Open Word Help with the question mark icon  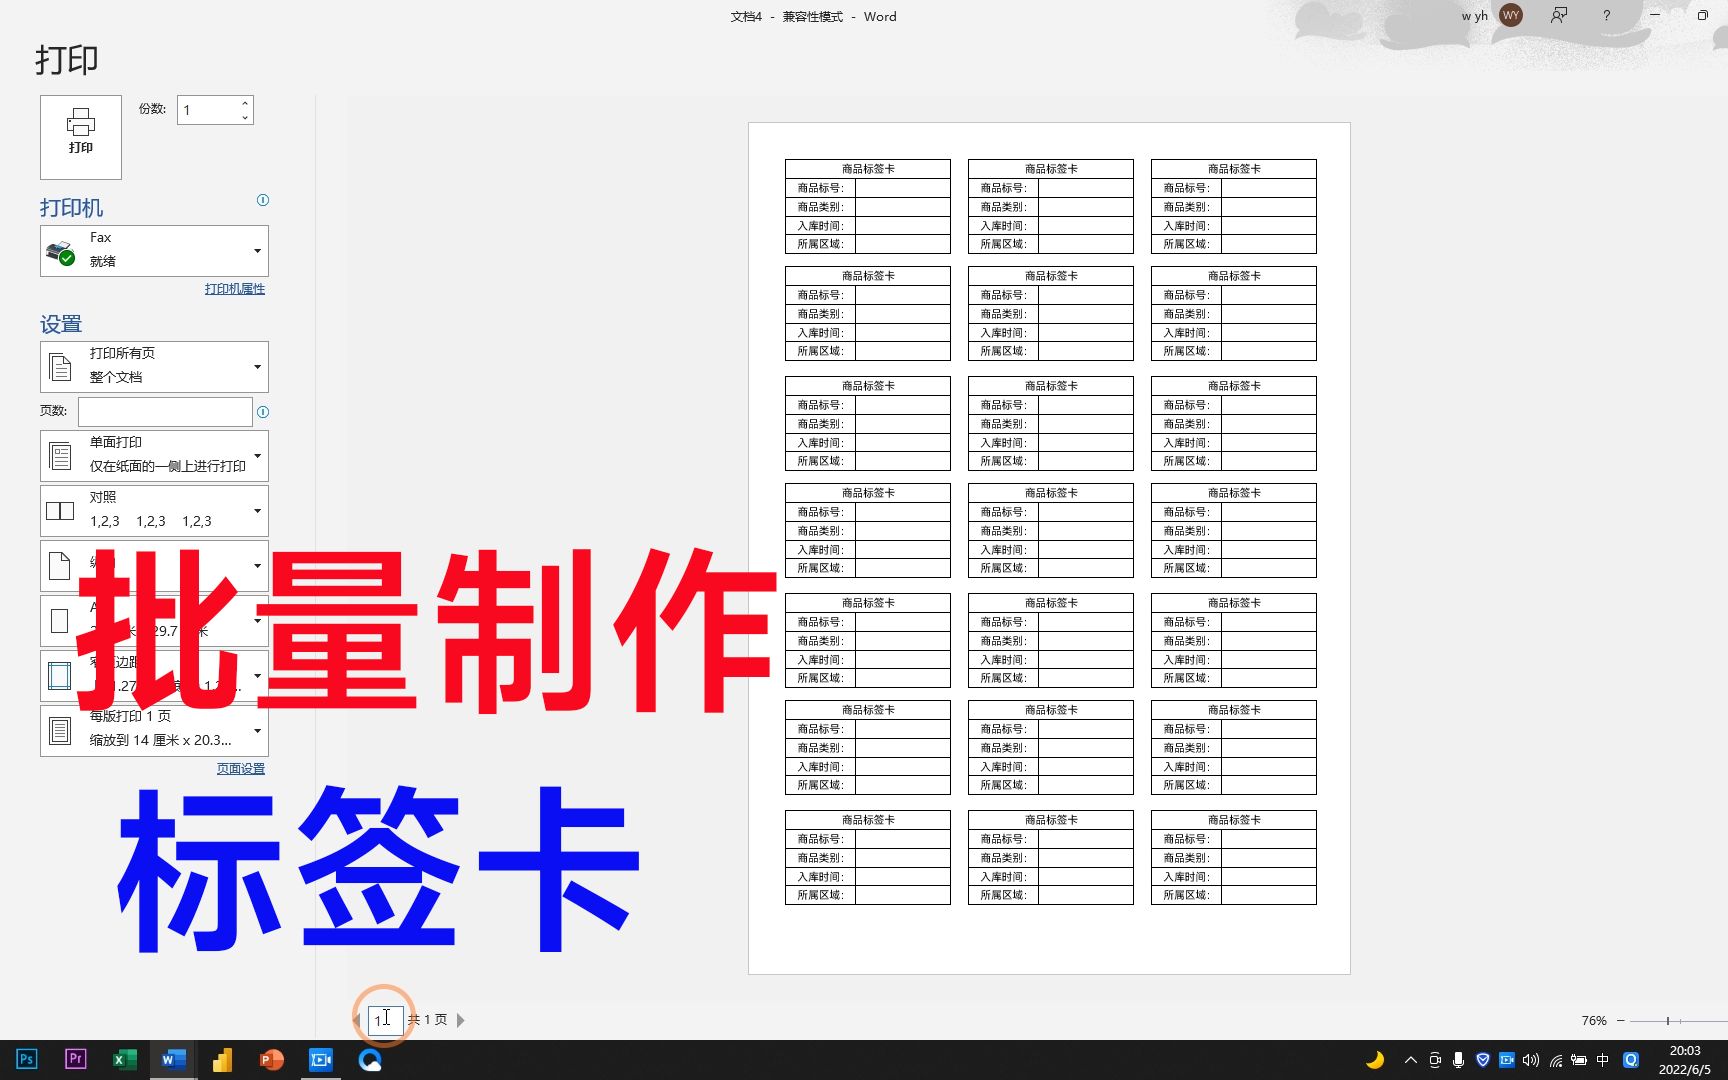click(1605, 16)
